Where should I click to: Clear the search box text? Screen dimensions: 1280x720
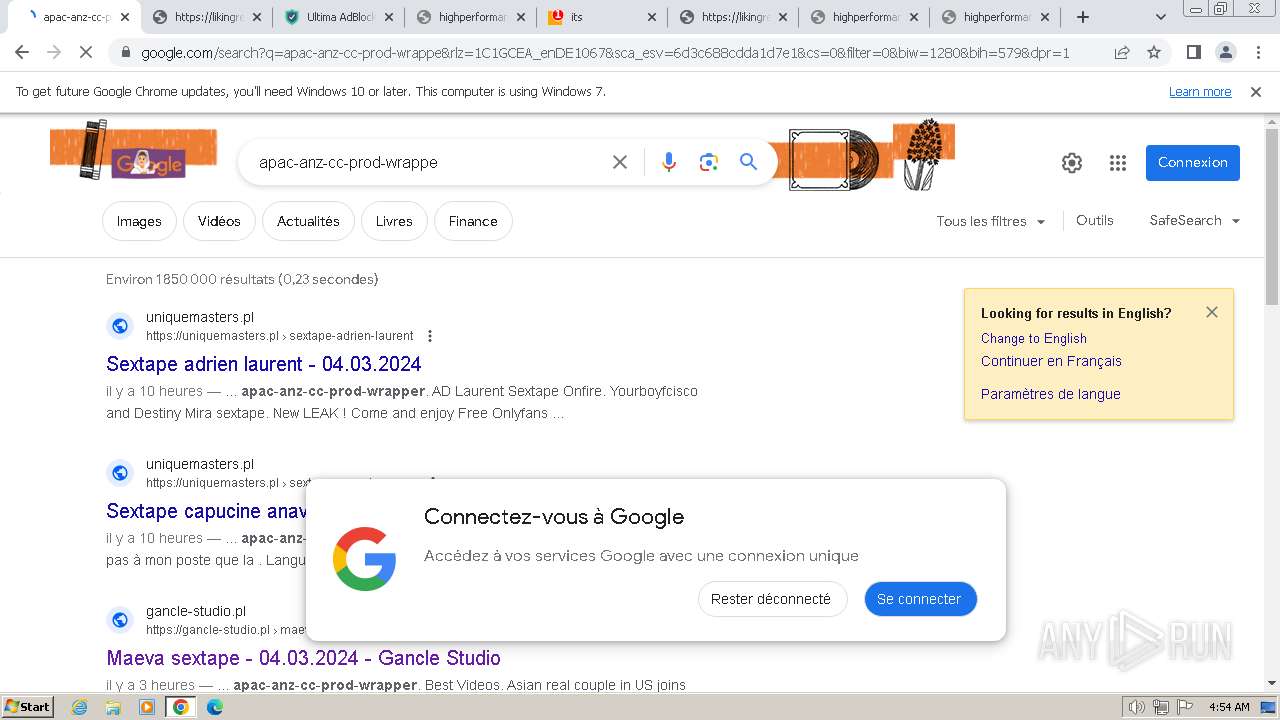point(620,162)
